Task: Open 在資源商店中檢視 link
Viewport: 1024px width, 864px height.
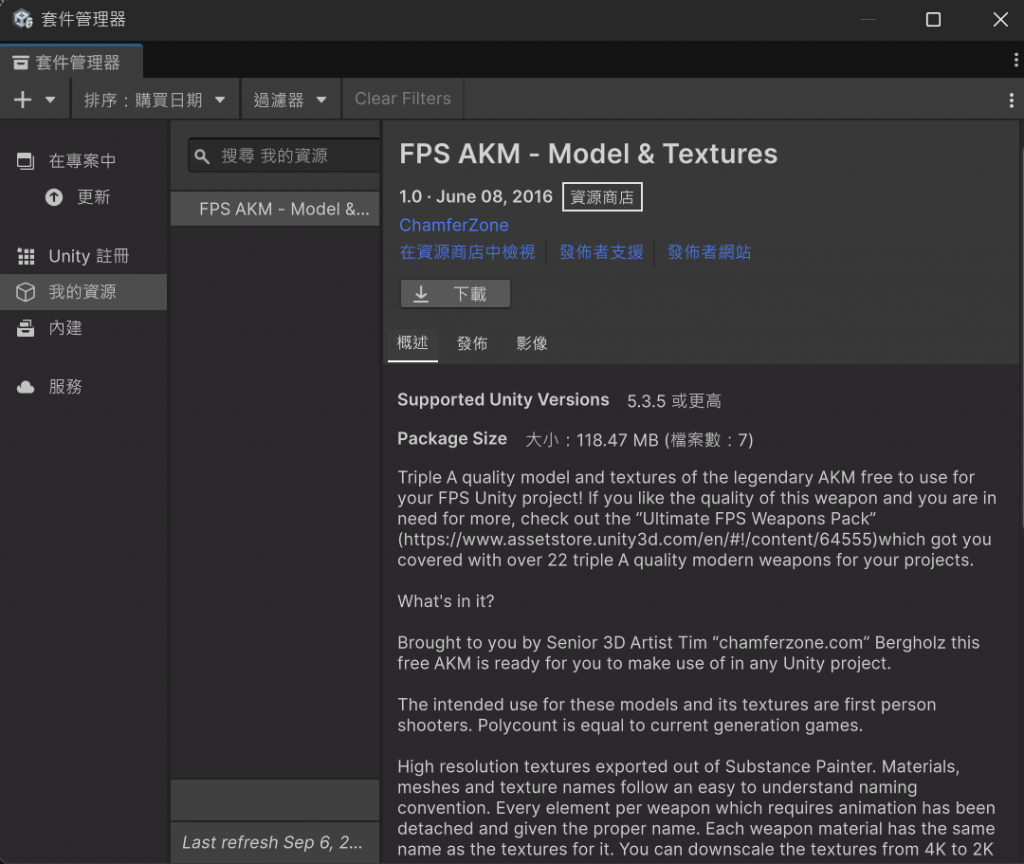Action: [468, 252]
